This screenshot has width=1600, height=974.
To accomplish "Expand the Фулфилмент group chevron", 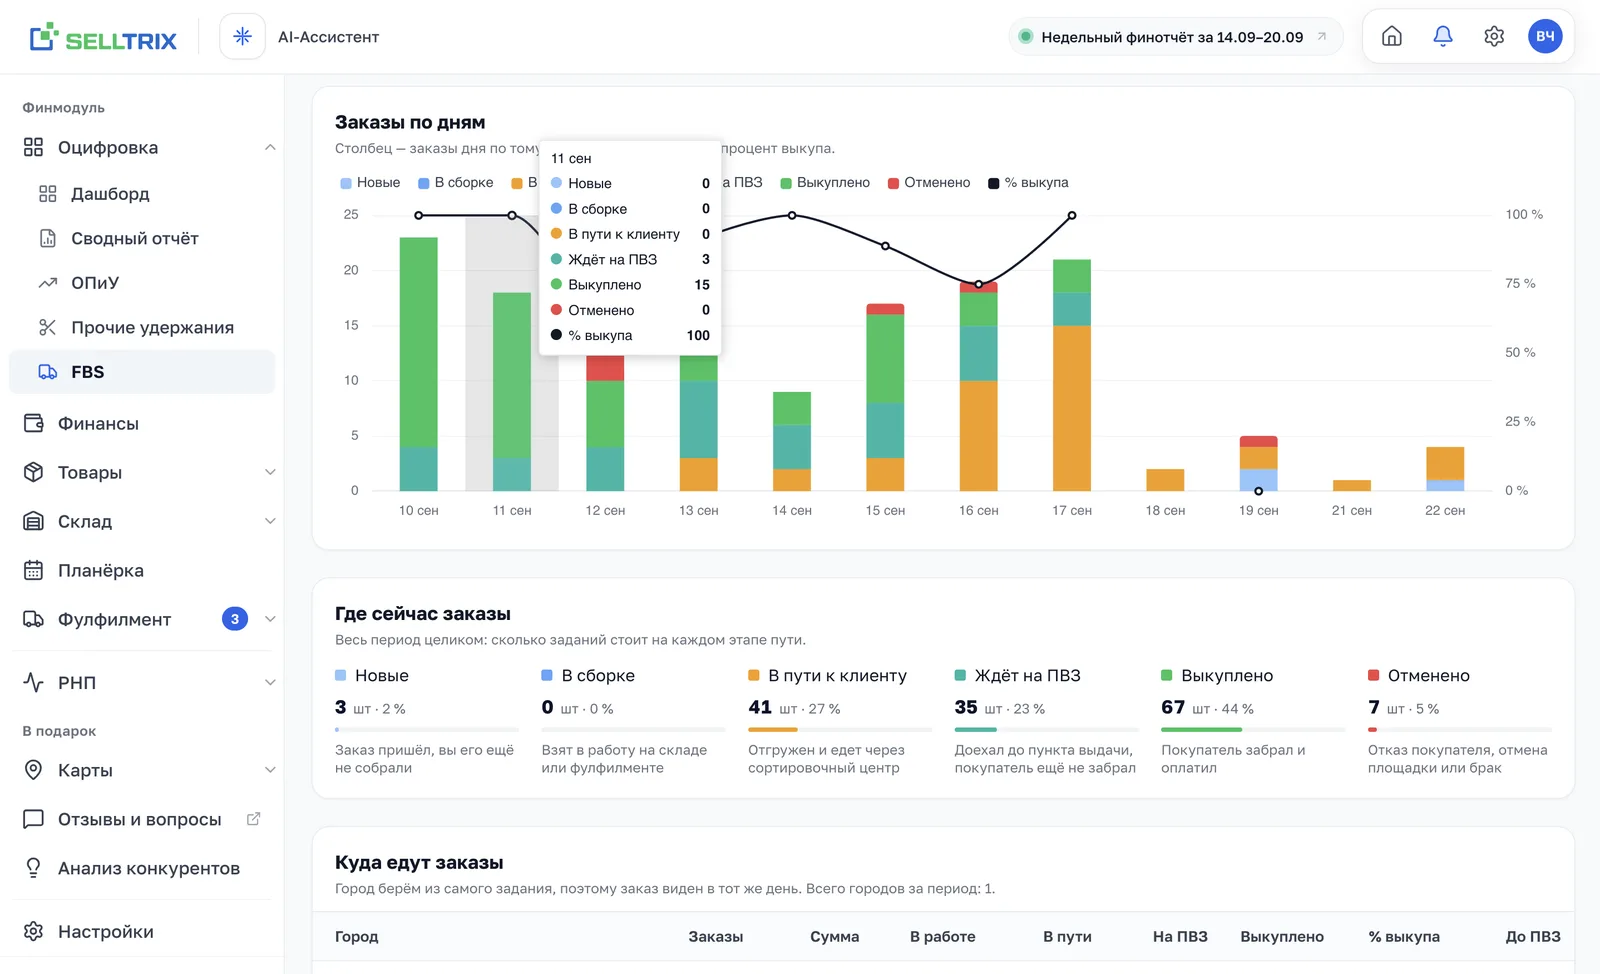I will 270,619.
